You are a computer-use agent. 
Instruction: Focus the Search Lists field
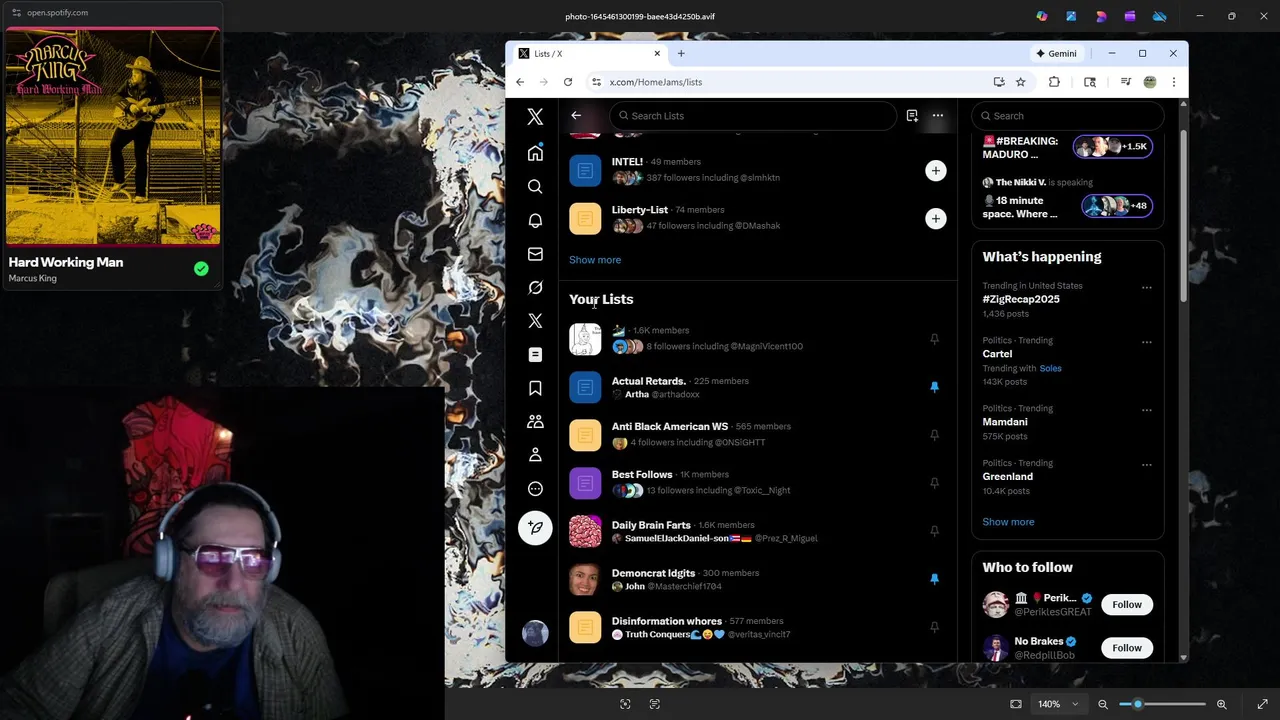point(753,116)
